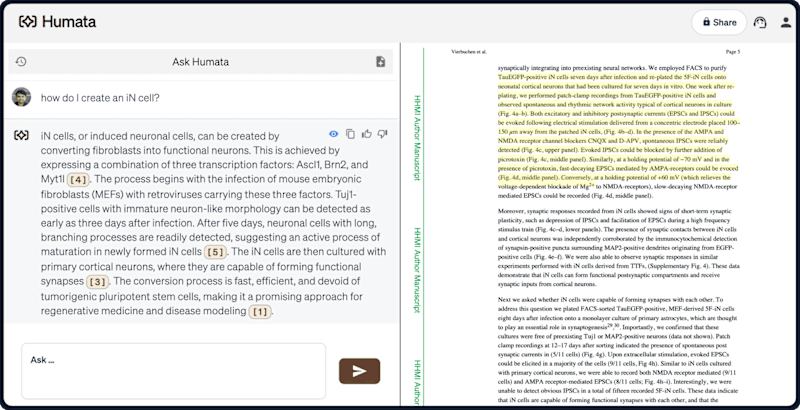Give the answer a thumbs down
This screenshot has width=800, height=410.
[382, 134]
